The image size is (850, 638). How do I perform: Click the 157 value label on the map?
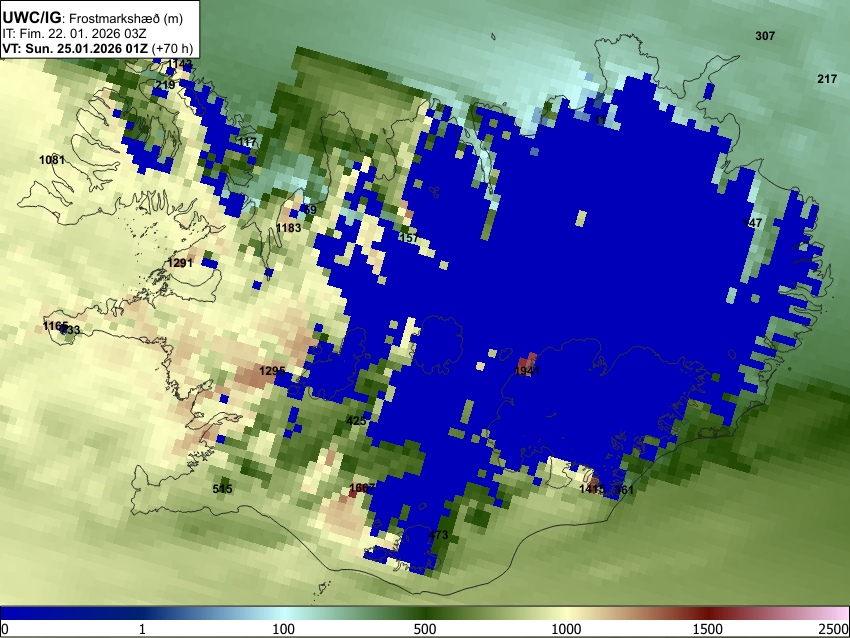[x=409, y=238]
